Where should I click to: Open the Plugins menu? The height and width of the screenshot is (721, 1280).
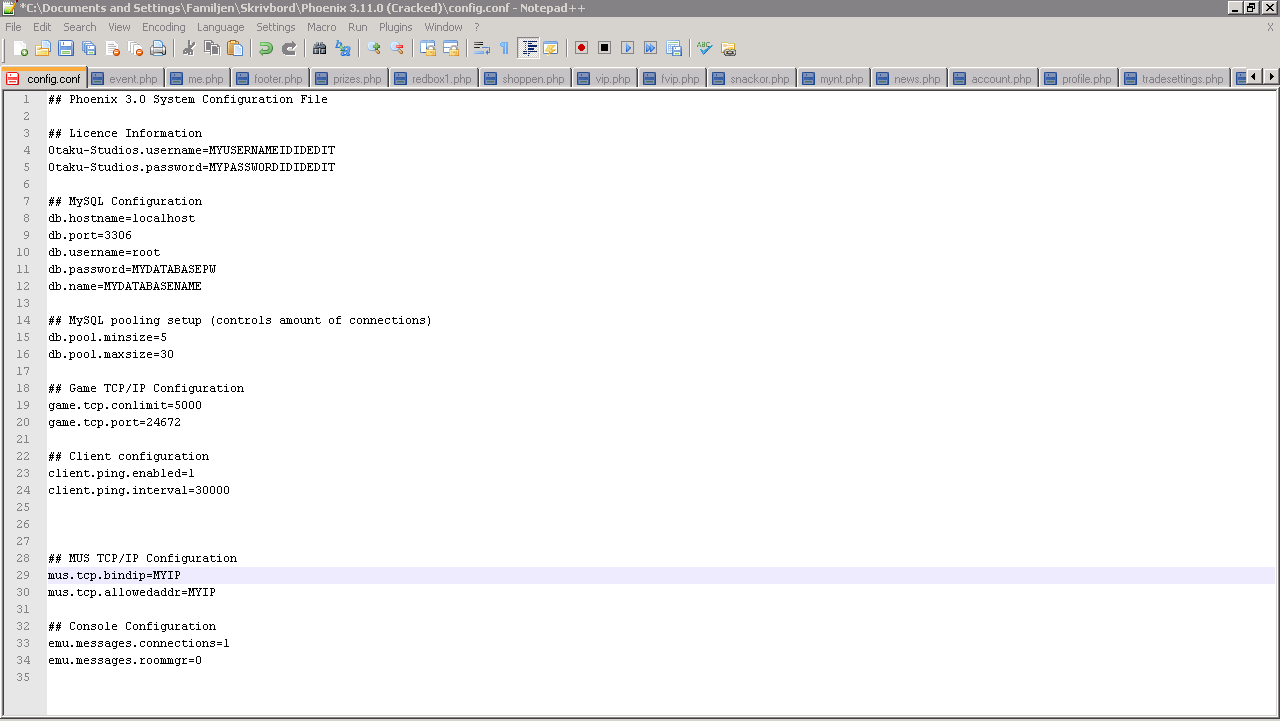pyautogui.click(x=396, y=27)
